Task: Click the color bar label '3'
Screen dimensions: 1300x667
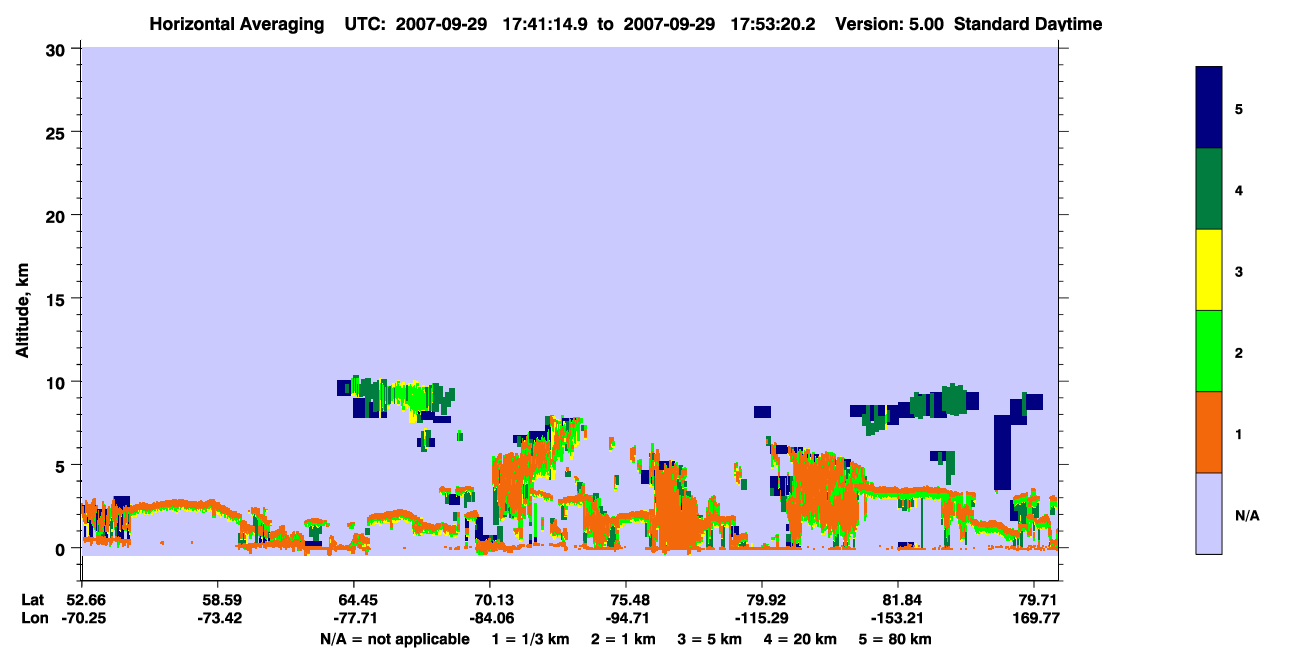Action: pos(1238,271)
